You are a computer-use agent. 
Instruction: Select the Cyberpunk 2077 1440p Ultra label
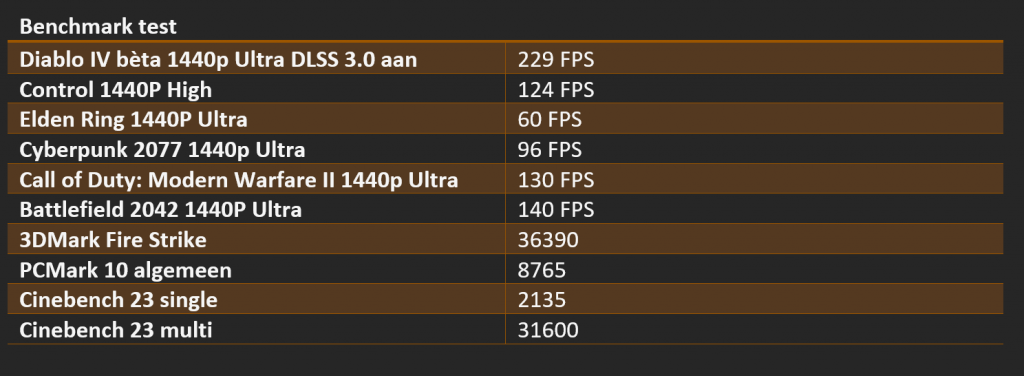tap(162, 149)
